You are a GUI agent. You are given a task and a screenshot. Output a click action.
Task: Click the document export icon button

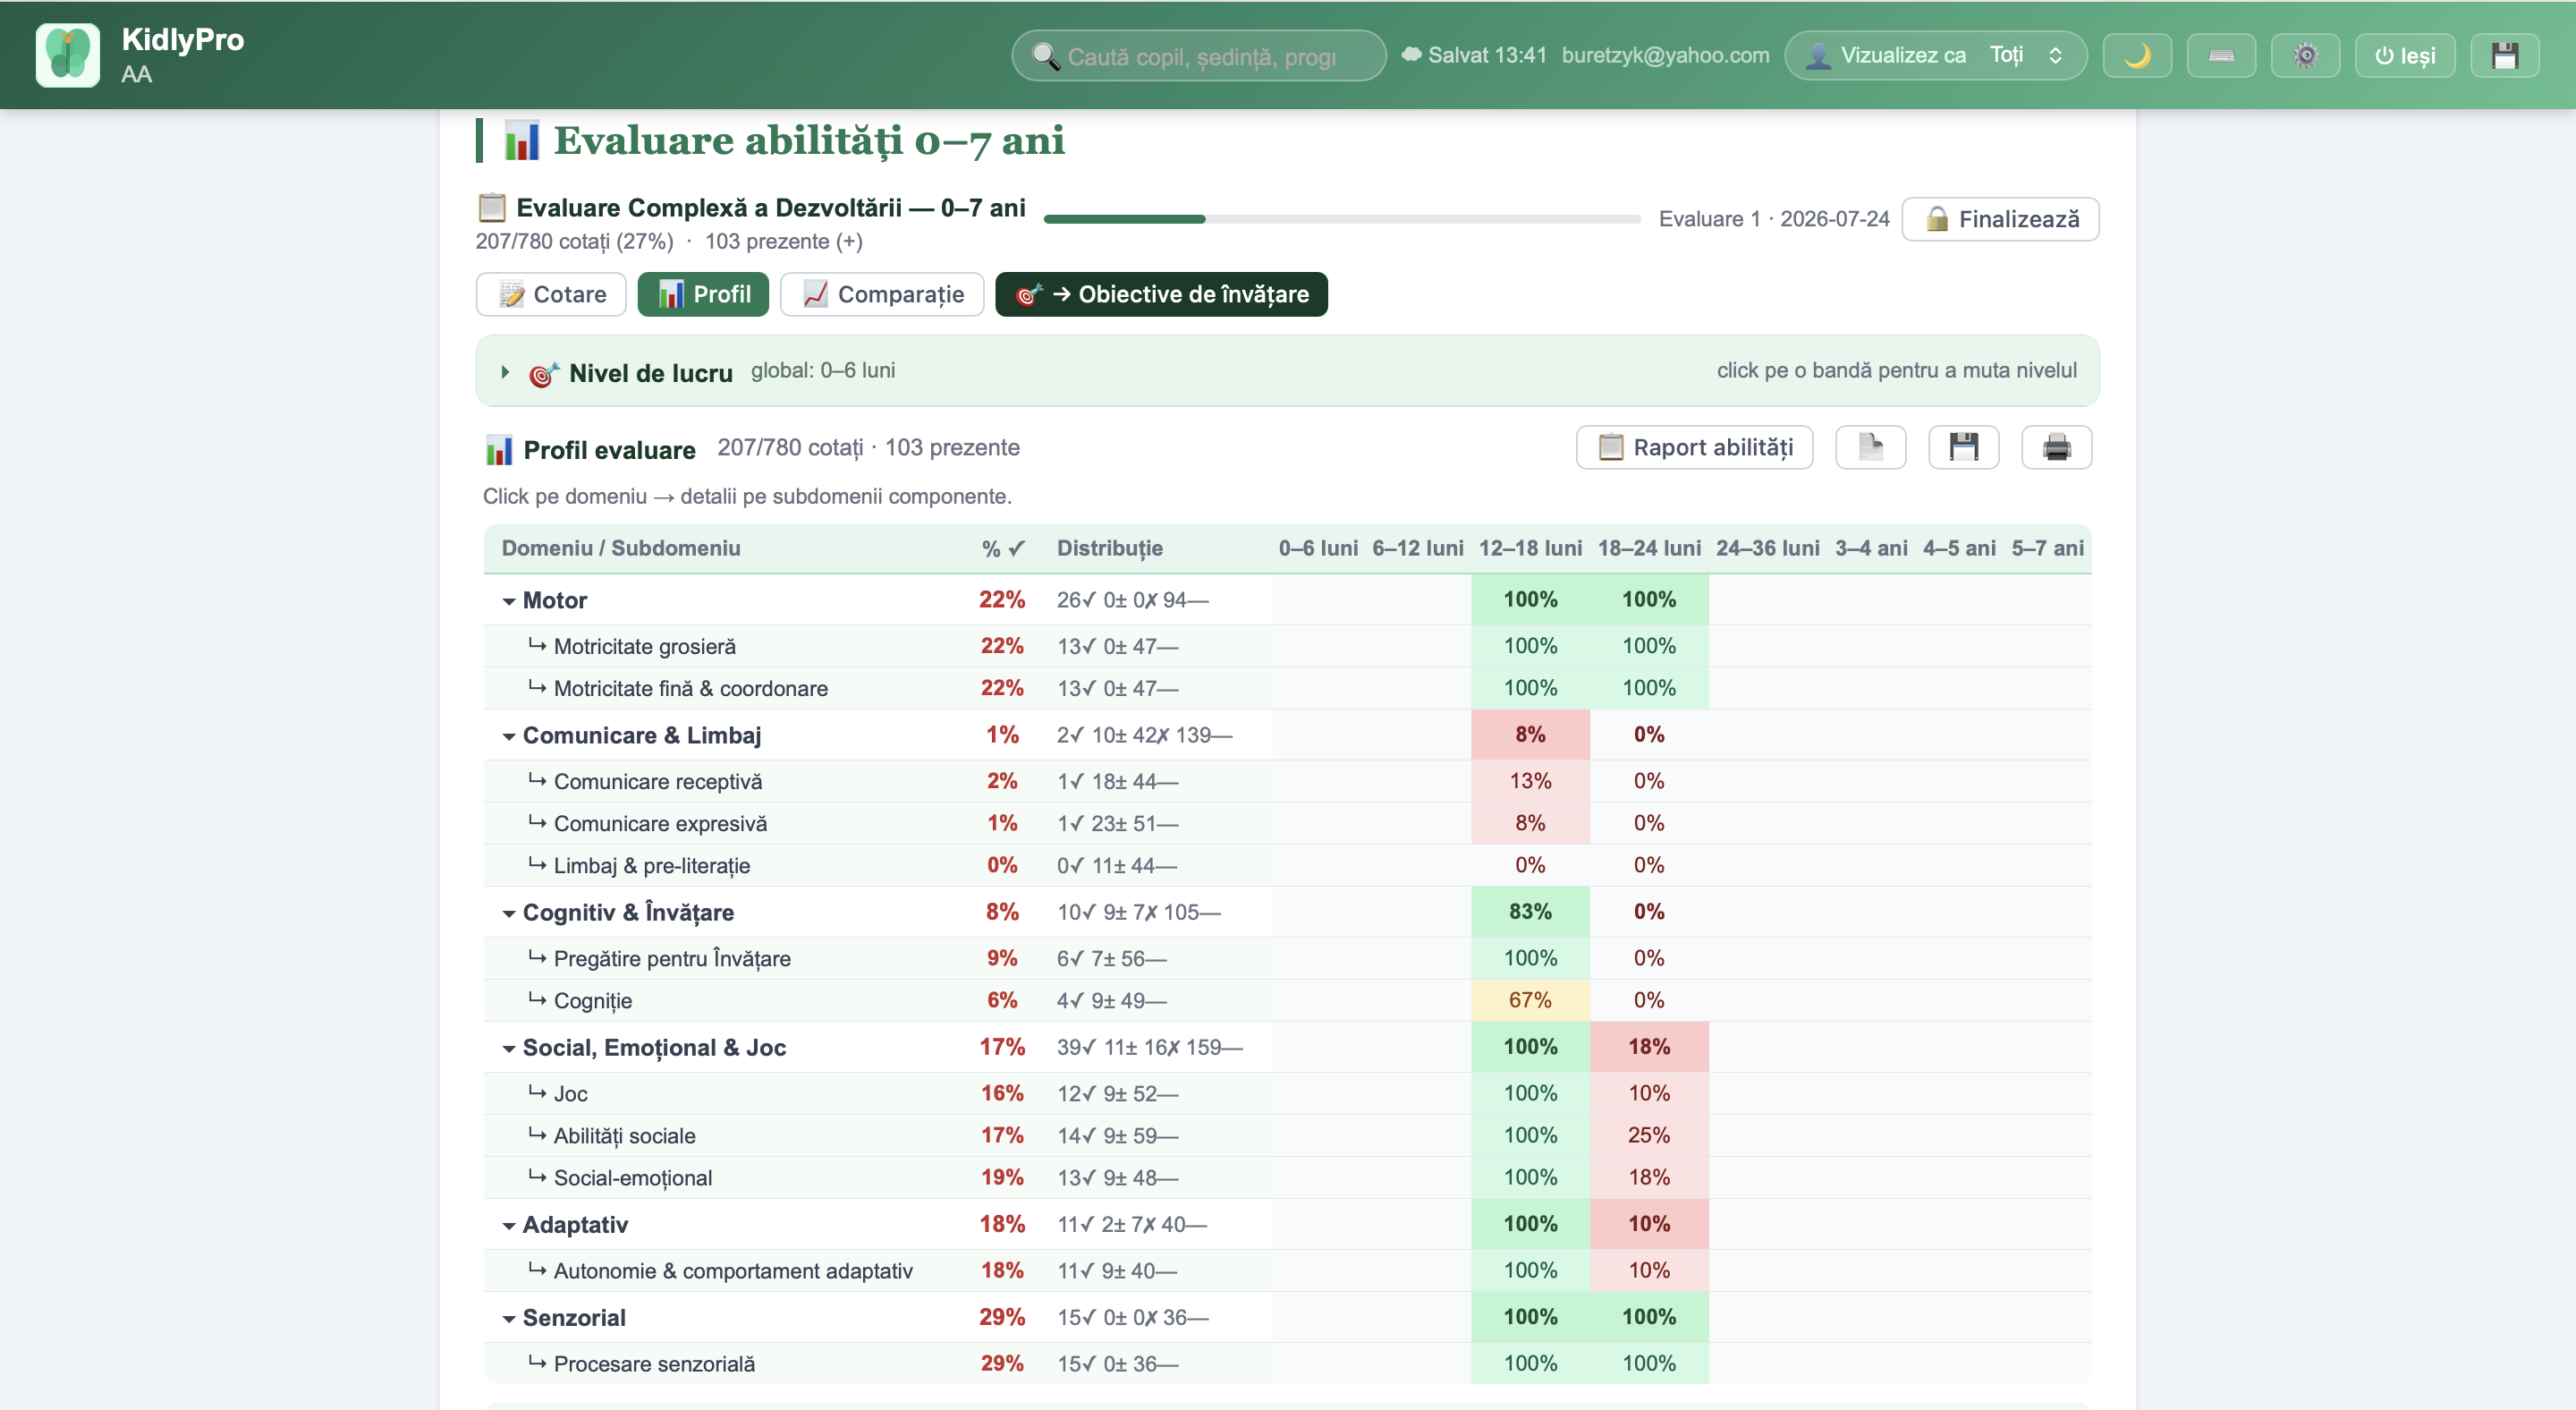(1870, 447)
